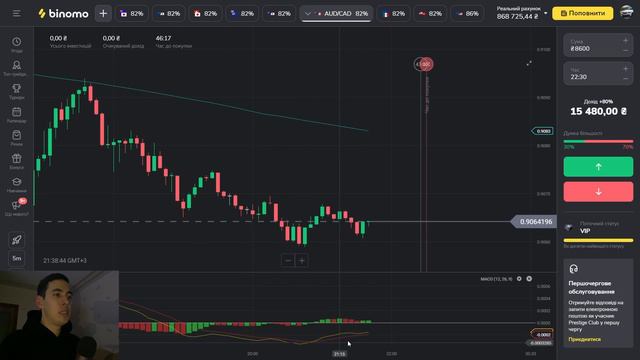Click the trend line price tag 0.9083

click(543, 131)
